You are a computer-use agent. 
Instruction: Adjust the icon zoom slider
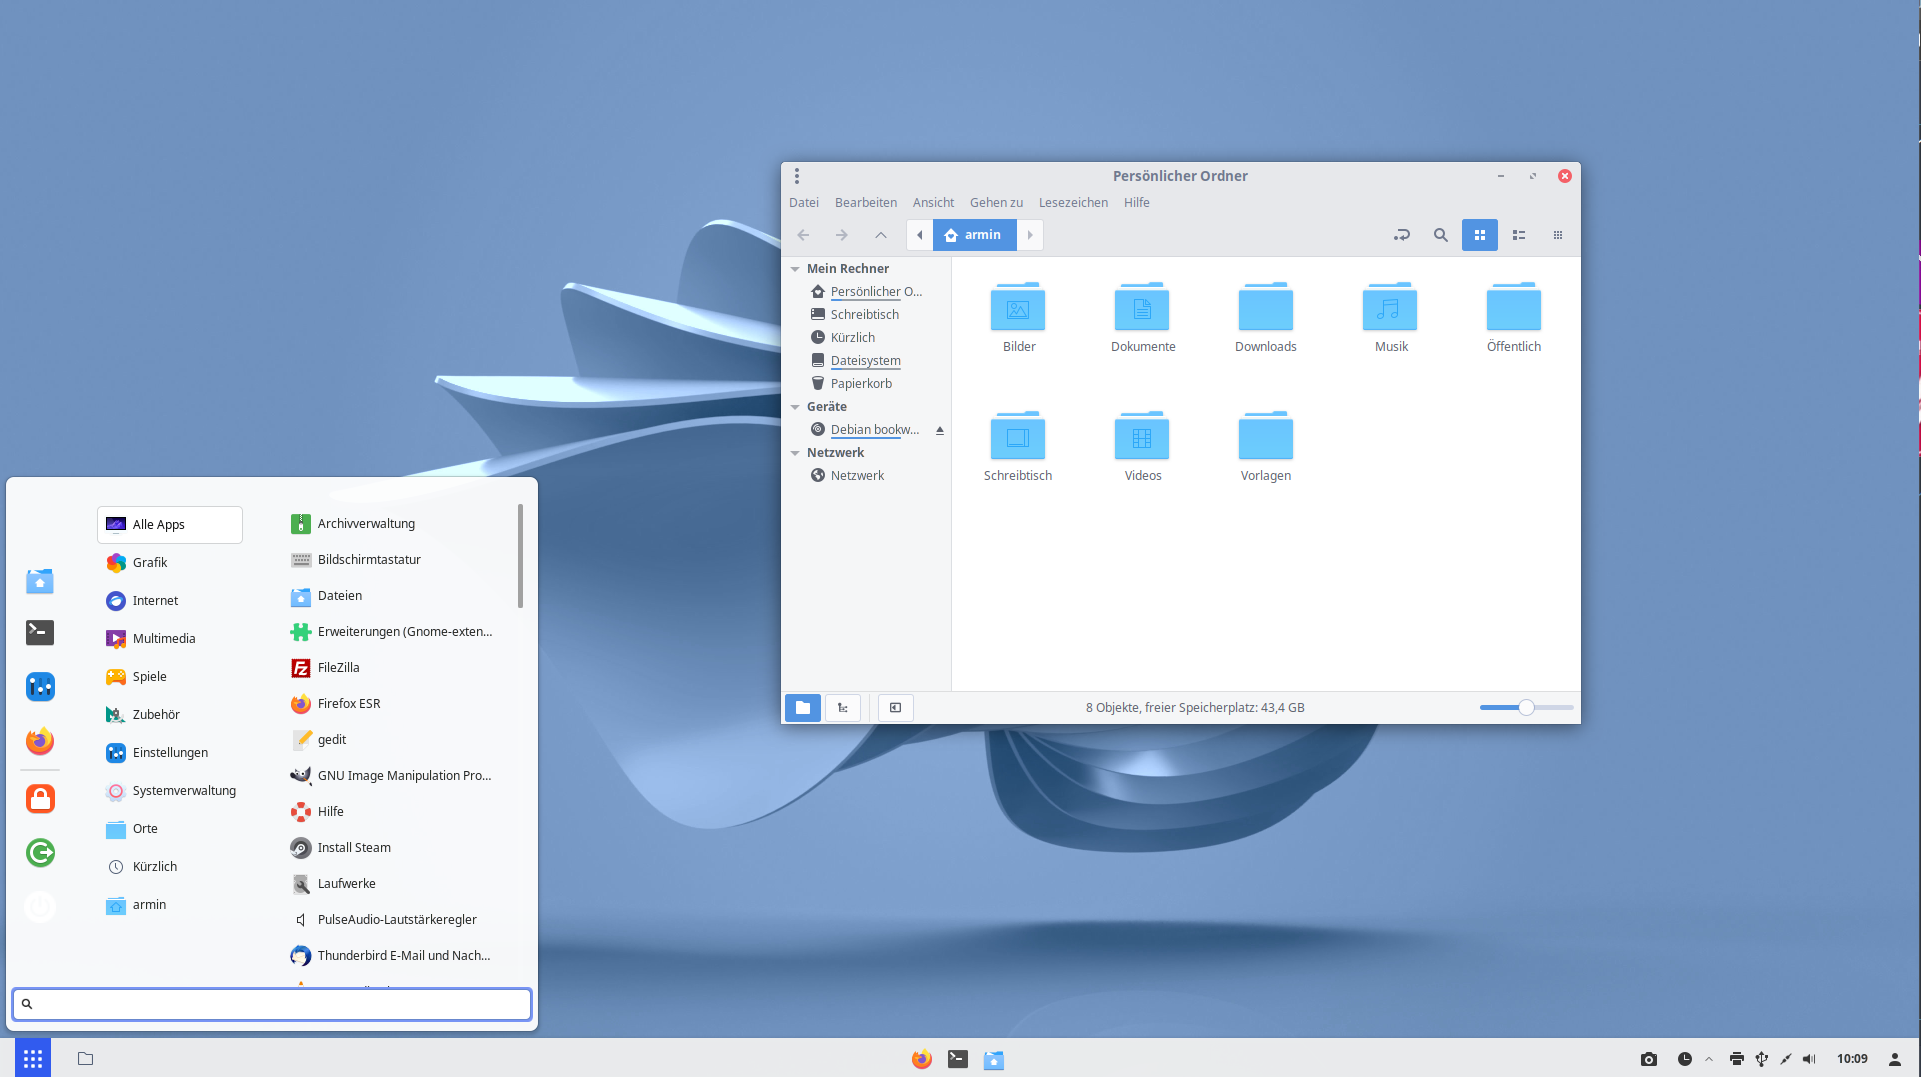(1526, 708)
